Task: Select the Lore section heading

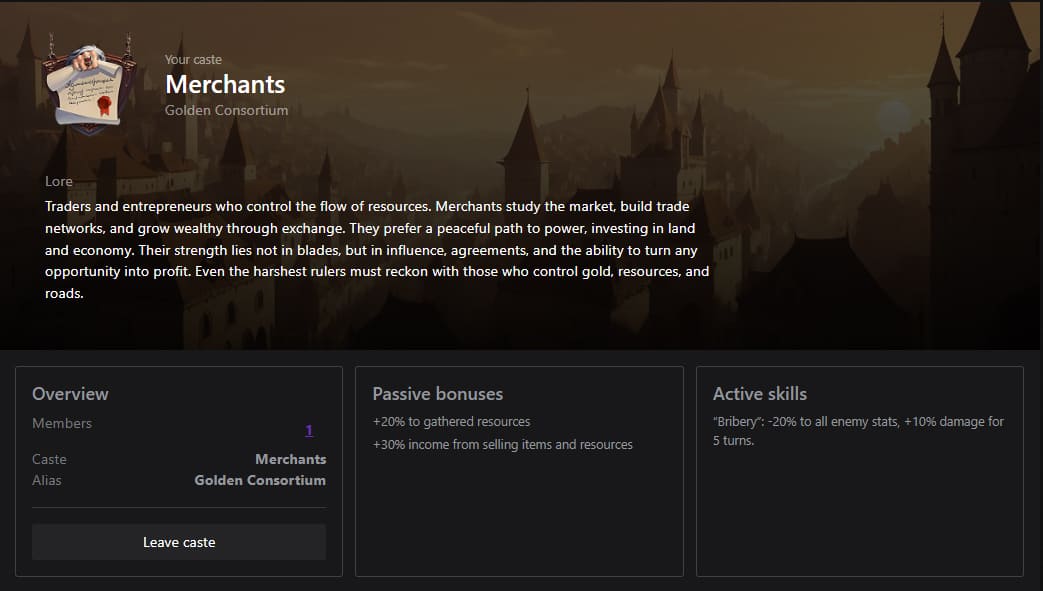Action: 58,181
